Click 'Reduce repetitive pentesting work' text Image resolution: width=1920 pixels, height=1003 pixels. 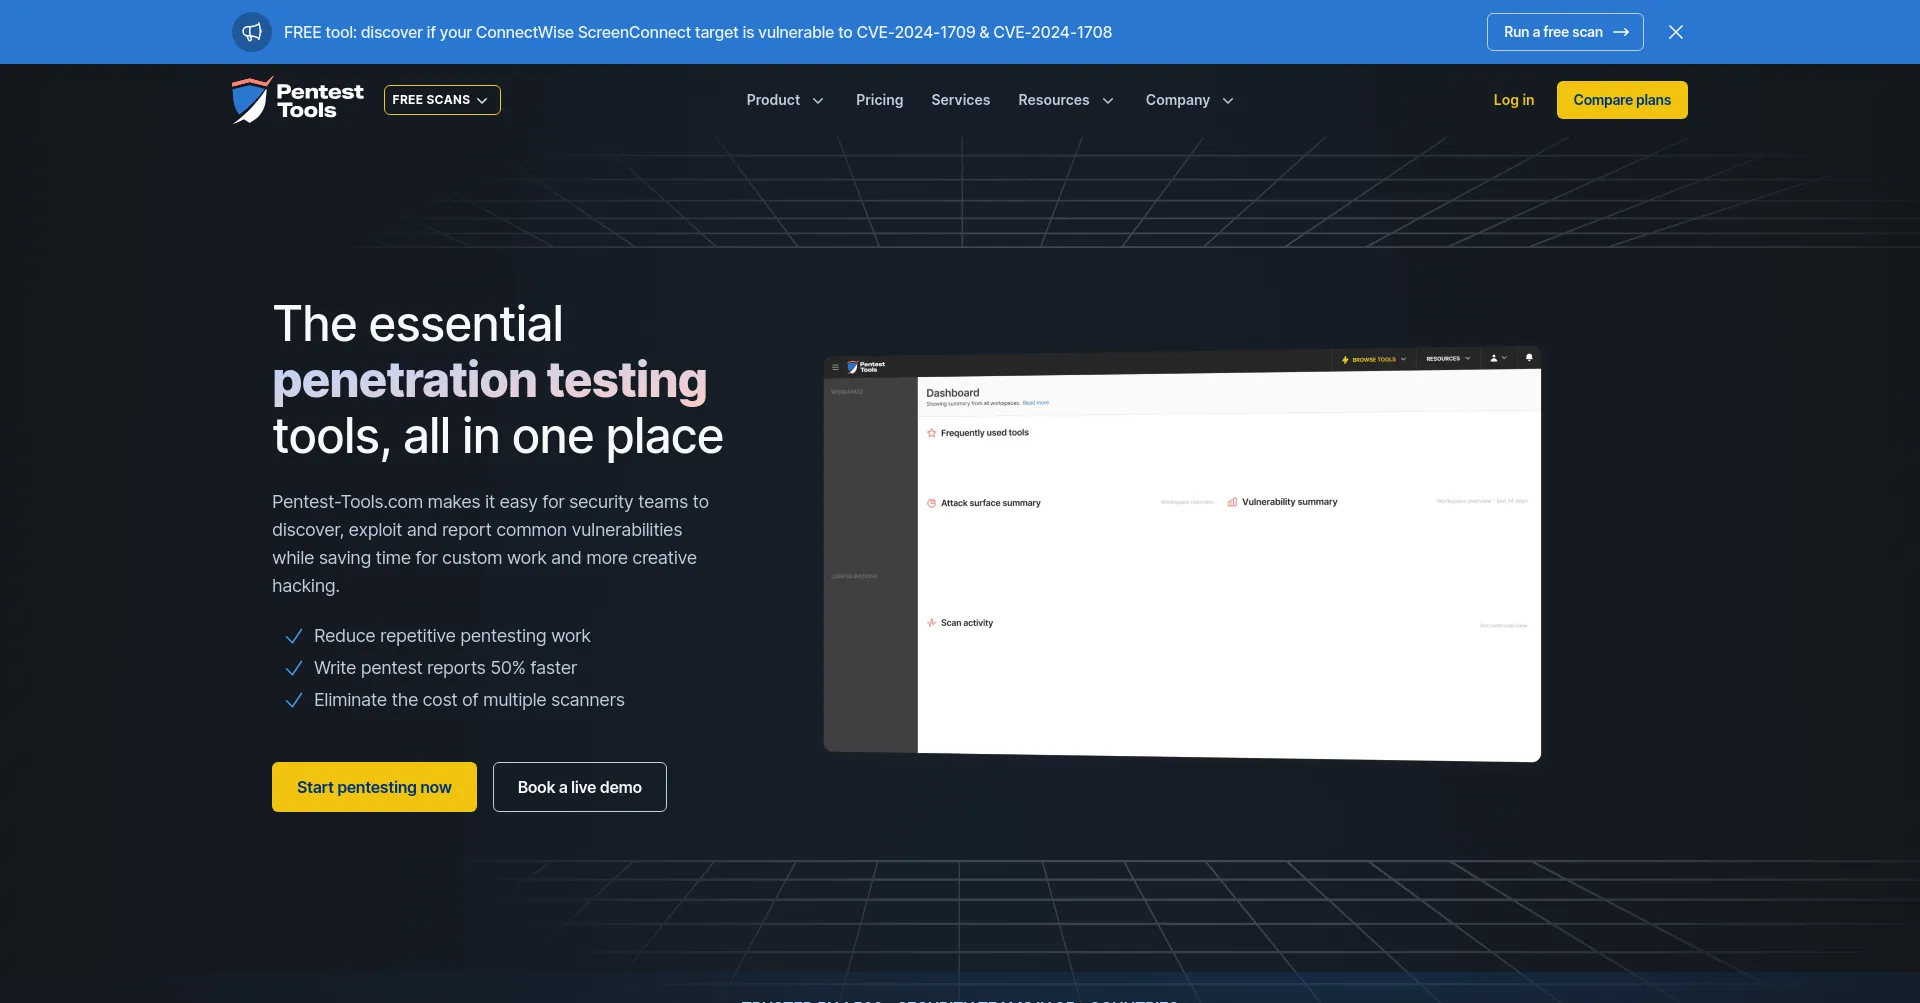click(452, 636)
